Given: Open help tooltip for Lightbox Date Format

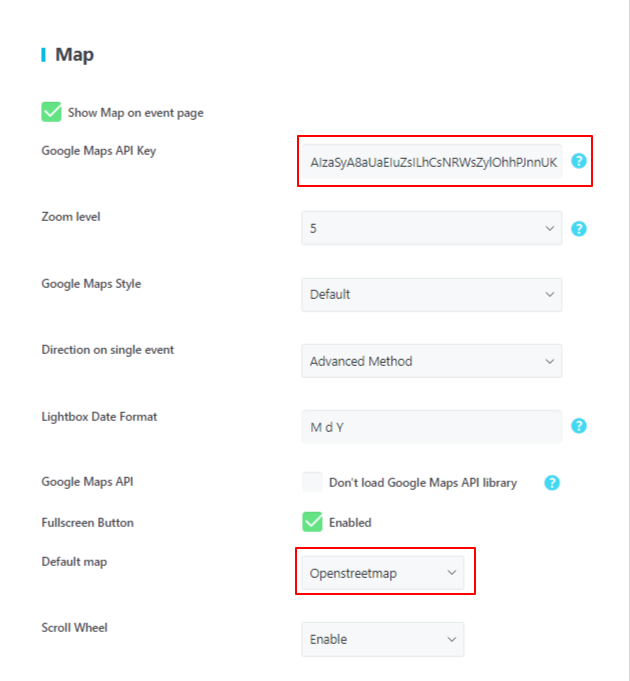Looking at the screenshot, I should point(578,426).
